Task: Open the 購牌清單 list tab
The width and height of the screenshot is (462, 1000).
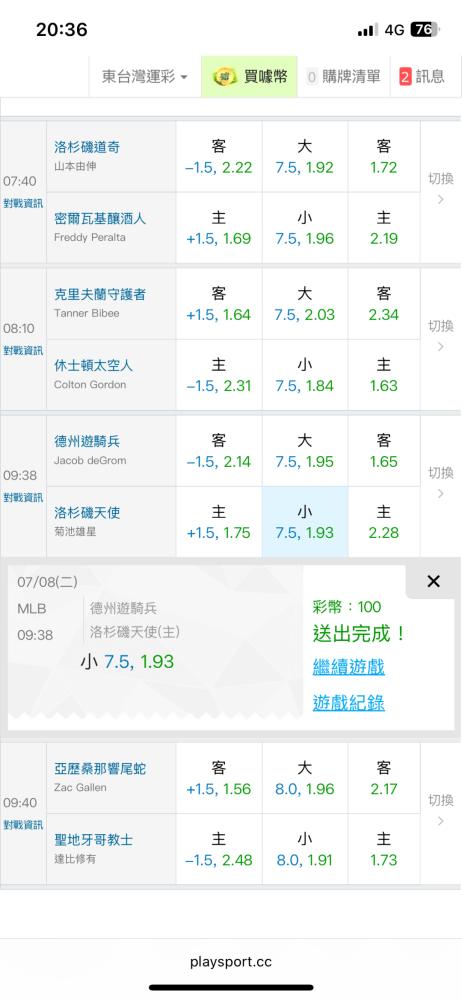Action: coord(343,77)
